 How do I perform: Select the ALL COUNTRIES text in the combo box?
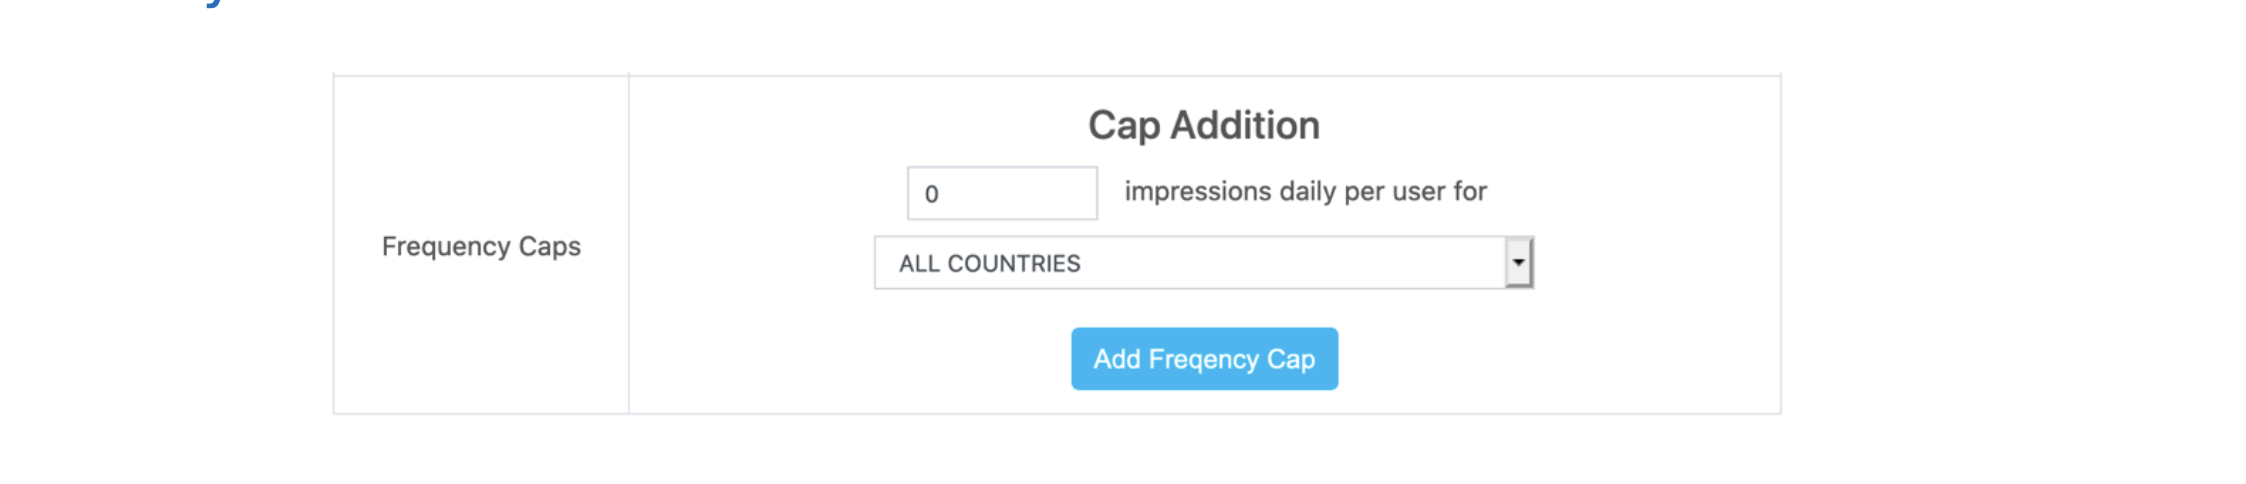(x=989, y=264)
